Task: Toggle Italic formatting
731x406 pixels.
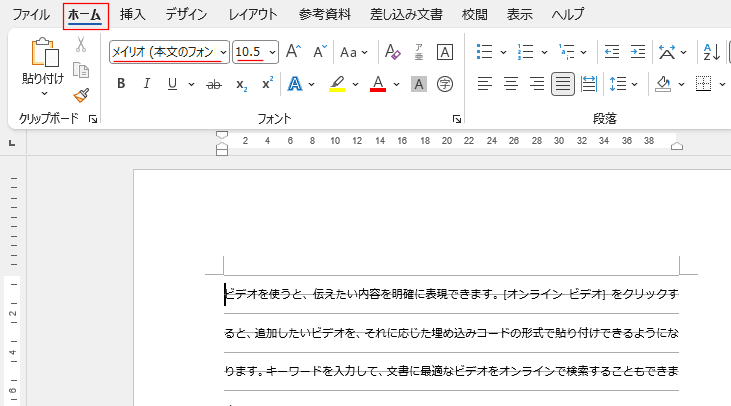Action: pos(147,84)
